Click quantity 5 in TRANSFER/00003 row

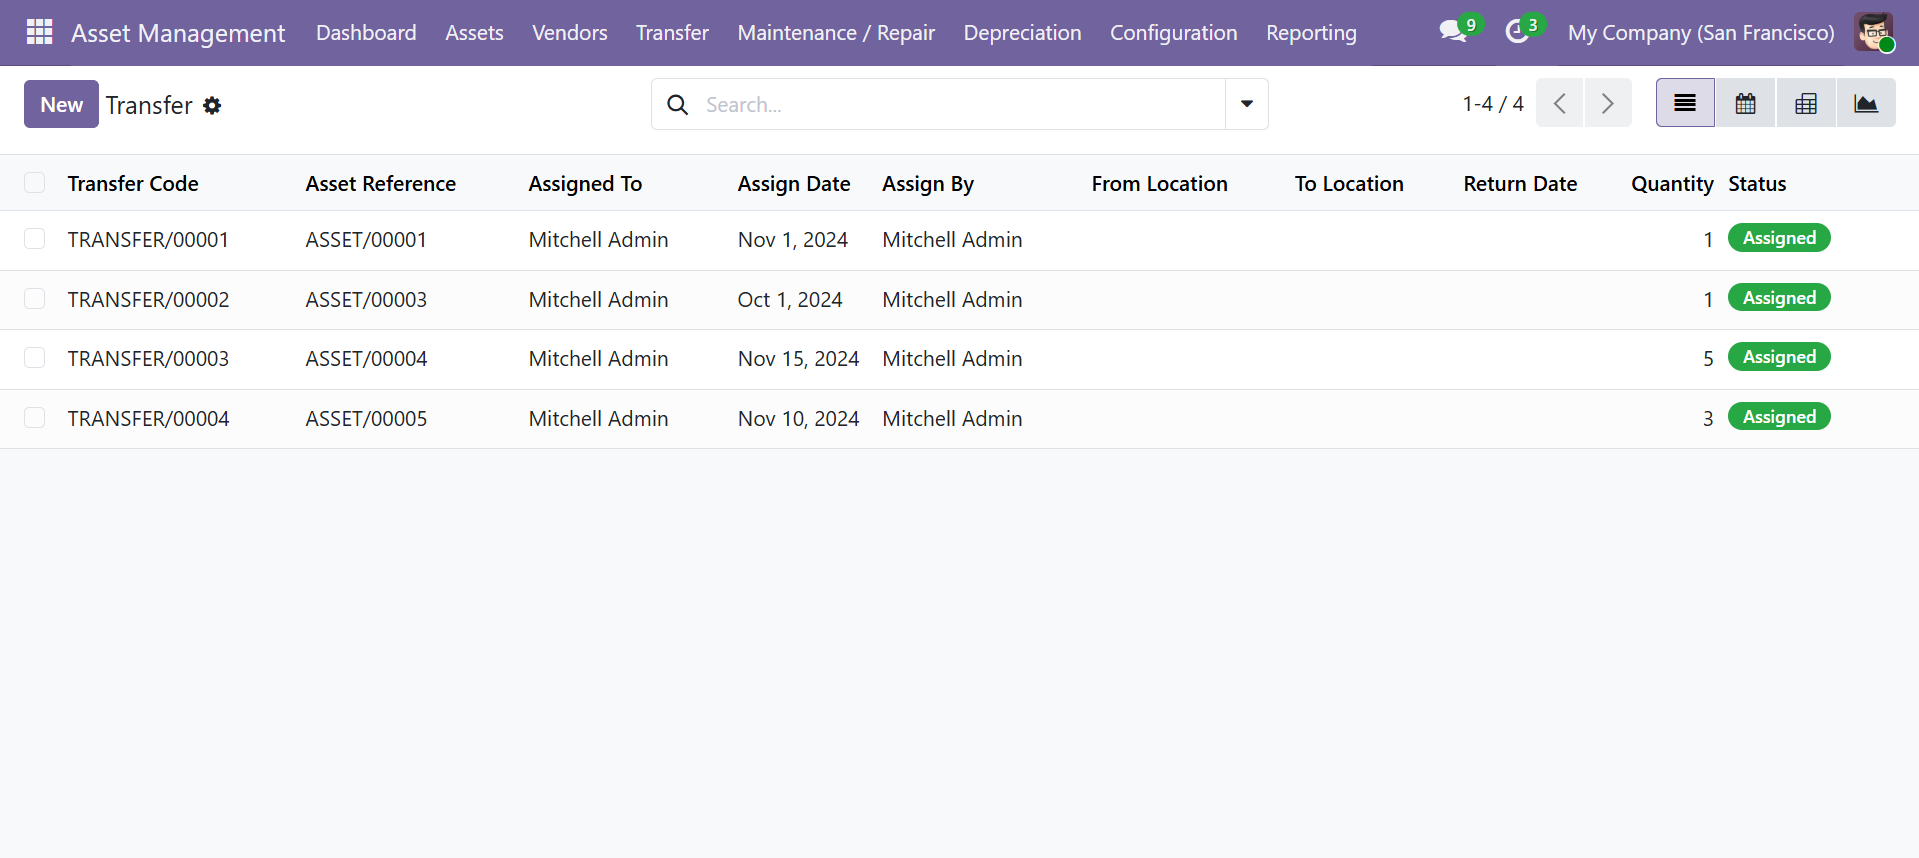point(1708,359)
